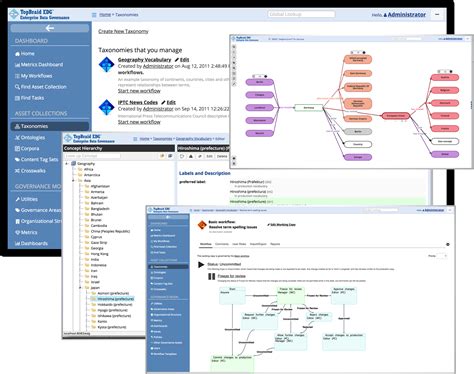Select Hong Kong in the concept tree

coord(99,254)
